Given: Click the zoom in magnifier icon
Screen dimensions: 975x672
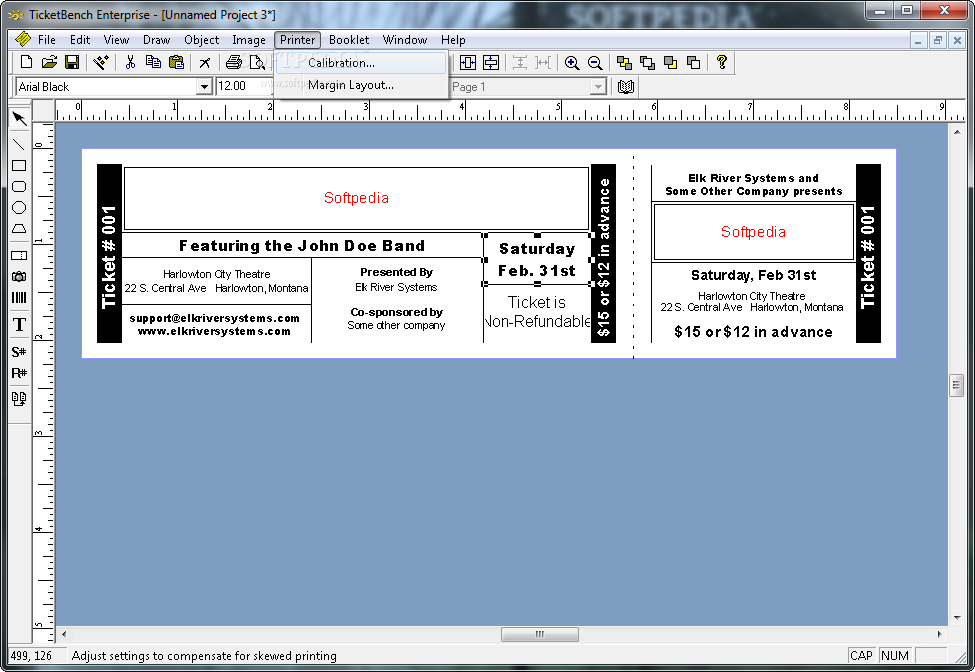Looking at the screenshot, I should click(572, 62).
